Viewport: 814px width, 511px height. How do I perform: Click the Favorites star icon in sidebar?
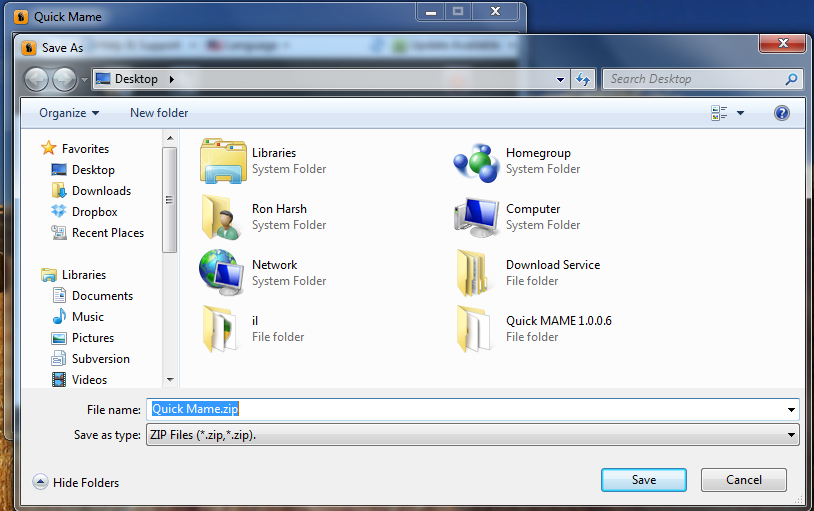pyautogui.click(x=48, y=148)
